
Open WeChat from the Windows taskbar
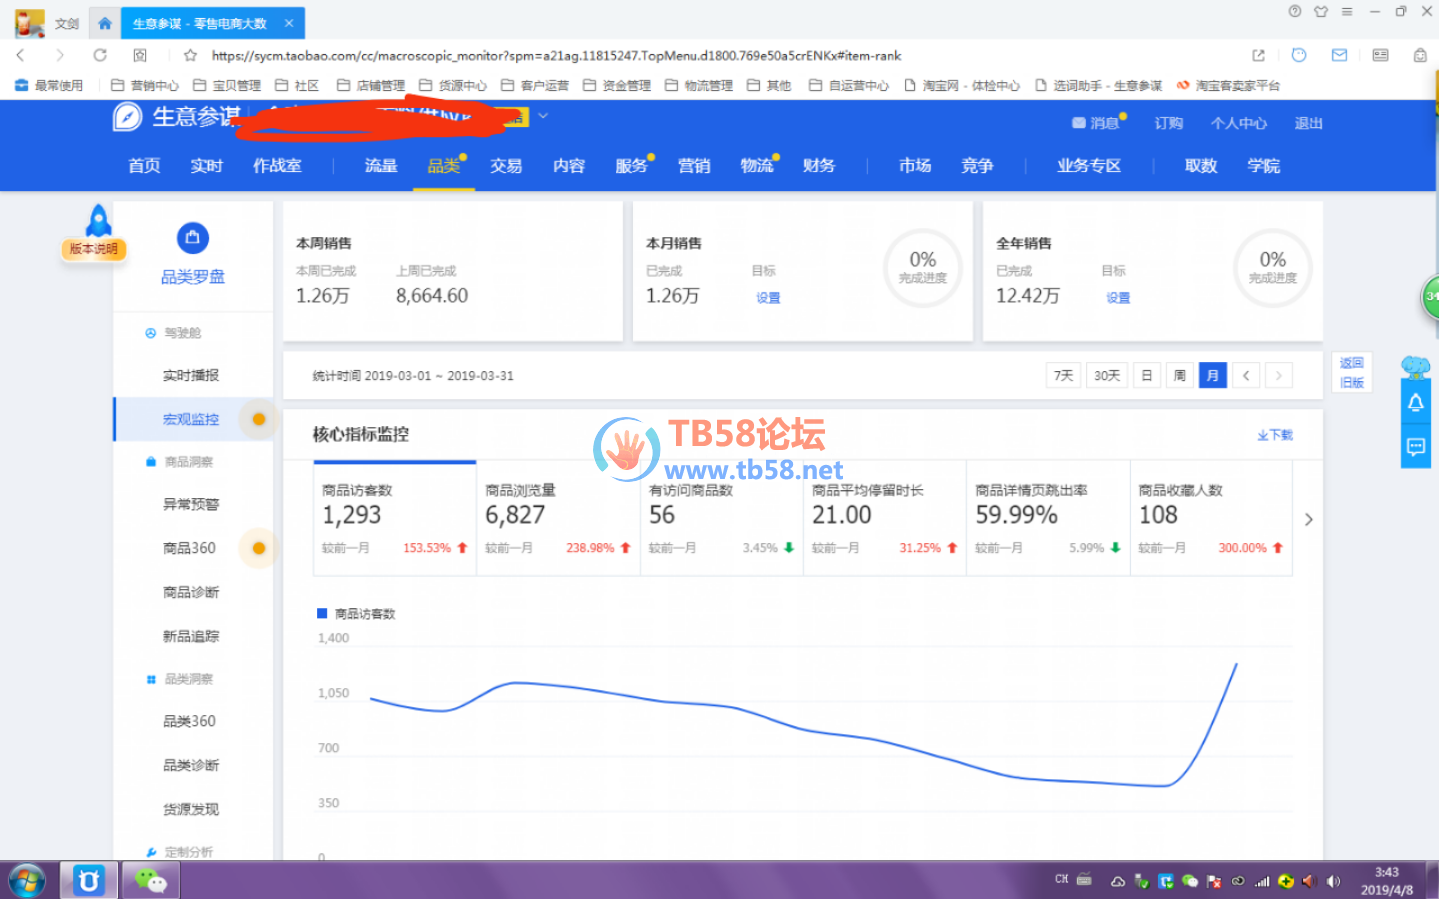pos(151,880)
